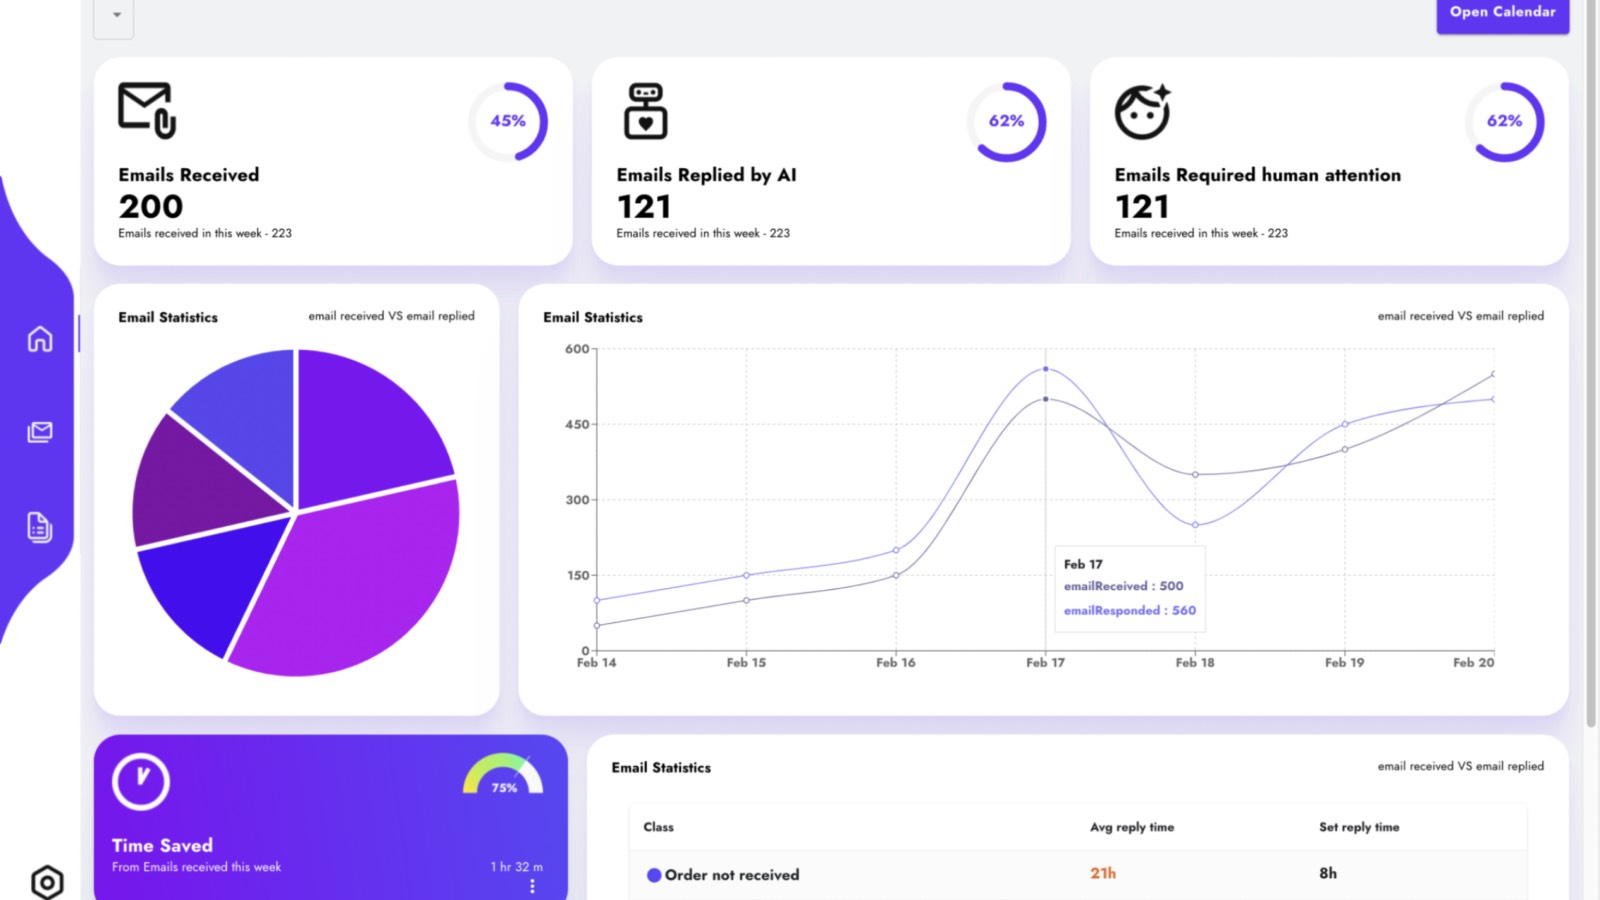This screenshot has height=900, width=1600.
Task: Click the Emails Replied by AI title
Action: click(x=706, y=175)
